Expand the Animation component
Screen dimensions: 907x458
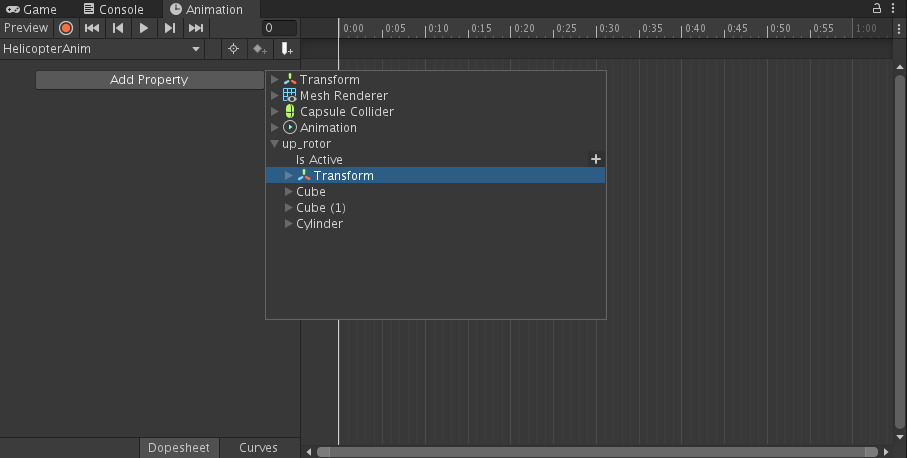tap(275, 128)
